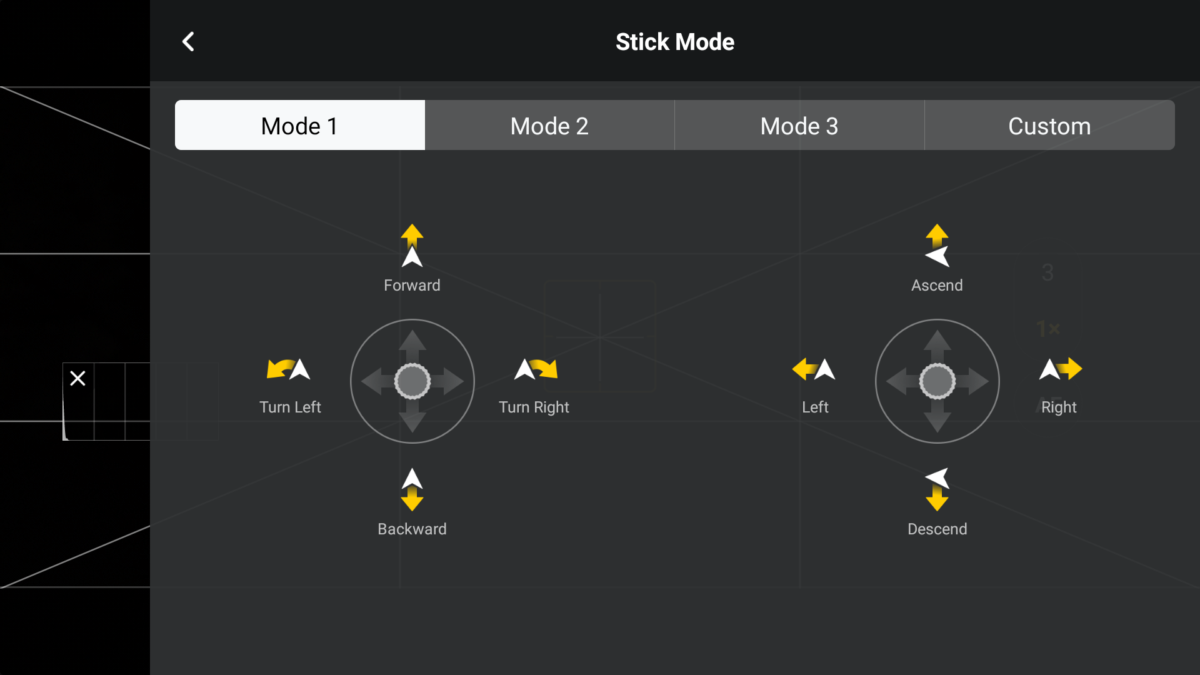Switch to Mode 3 stick layout
The width and height of the screenshot is (1200, 675).
pos(800,125)
